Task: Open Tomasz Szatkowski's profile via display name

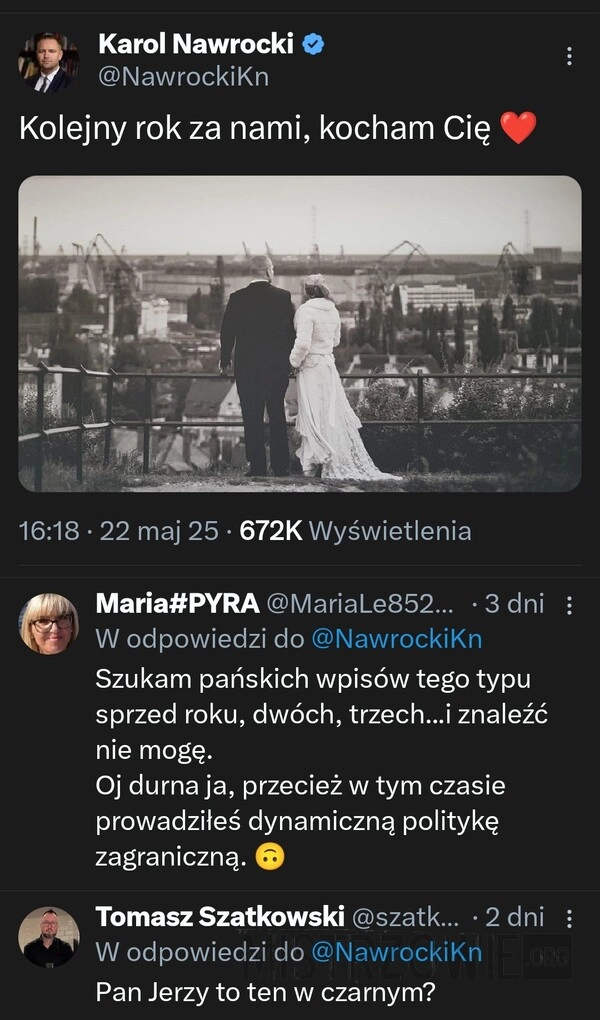Action: pyautogui.click(x=220, y=916)
